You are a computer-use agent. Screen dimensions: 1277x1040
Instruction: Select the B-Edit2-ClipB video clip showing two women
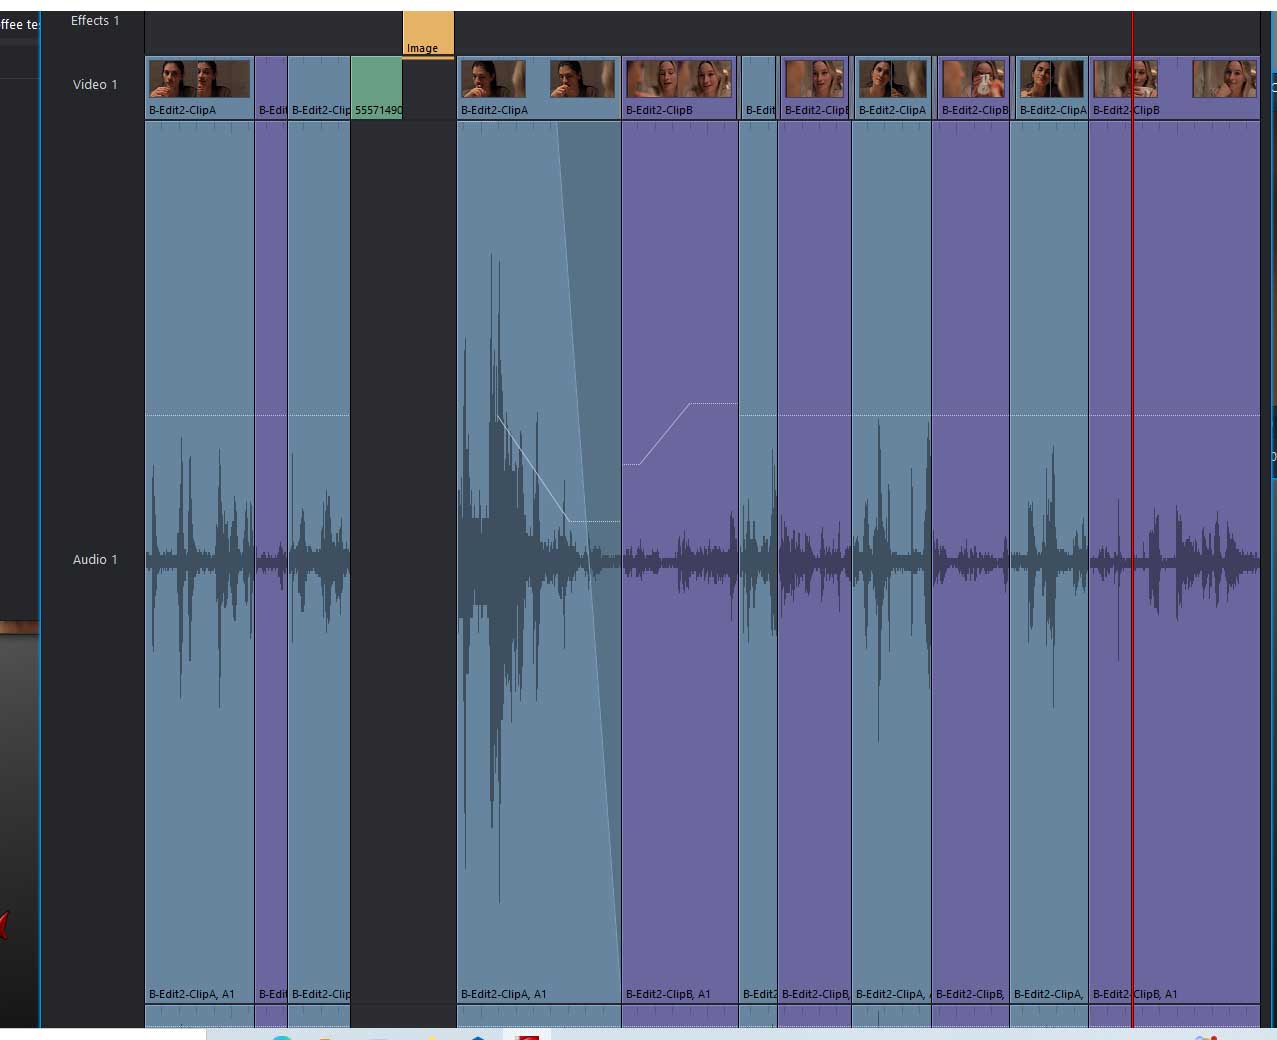tap(680, 88)
